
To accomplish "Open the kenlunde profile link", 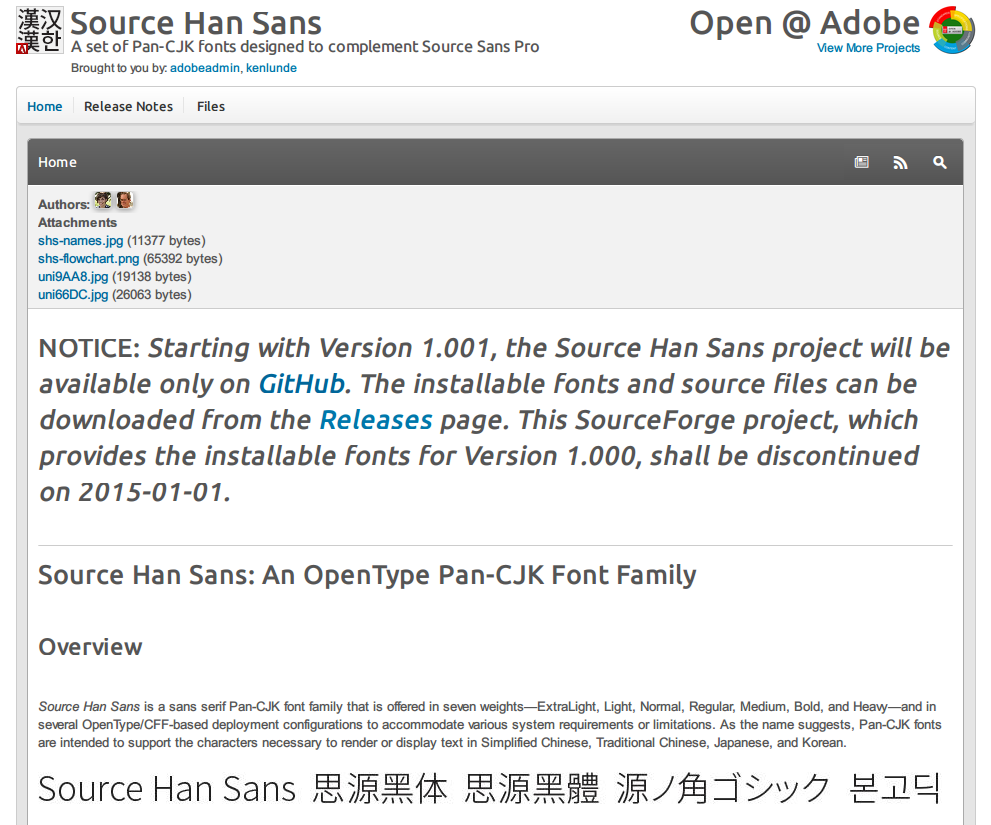I will (271, 68).
